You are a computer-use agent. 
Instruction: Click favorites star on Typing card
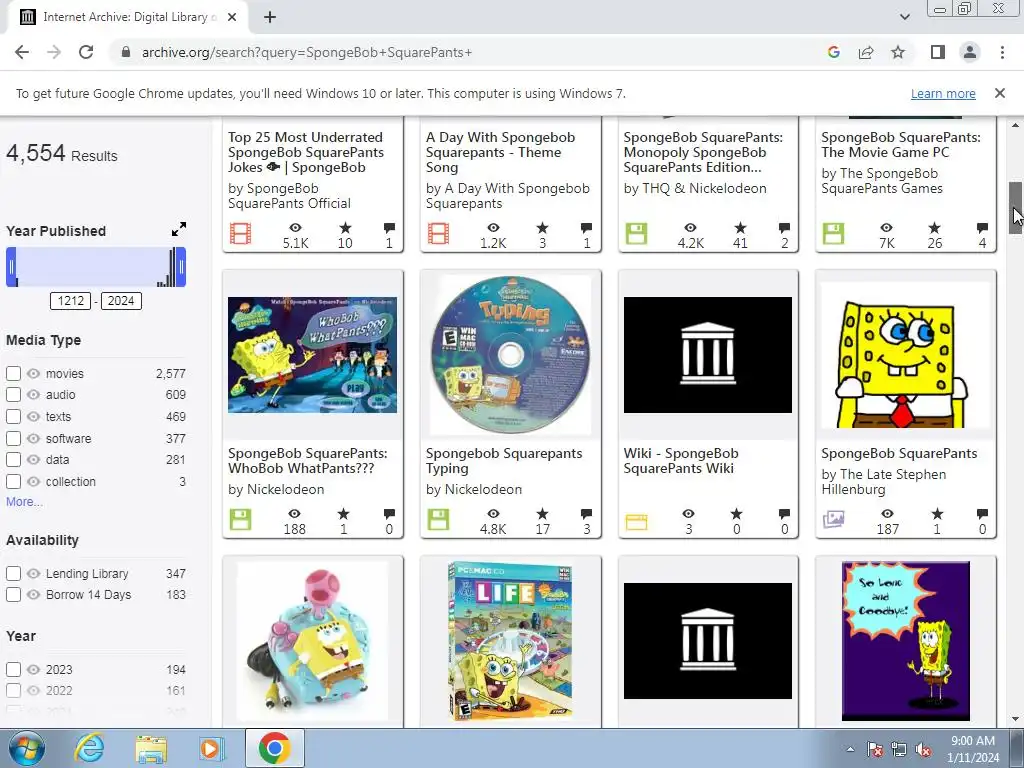[x=542, y=514]
